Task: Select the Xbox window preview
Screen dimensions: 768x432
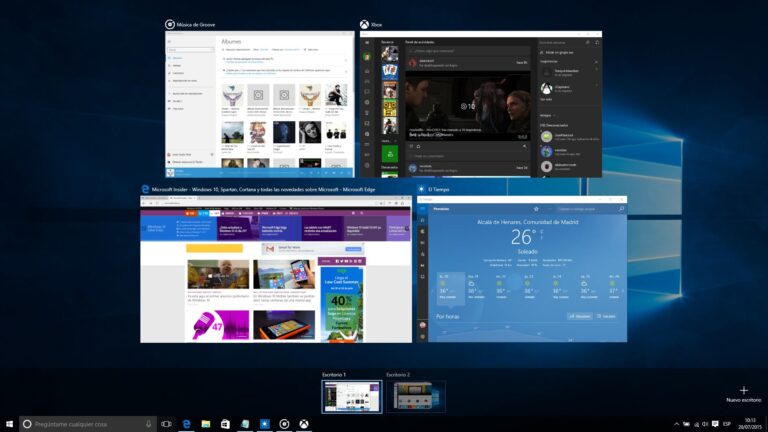Action: point(481,104)
